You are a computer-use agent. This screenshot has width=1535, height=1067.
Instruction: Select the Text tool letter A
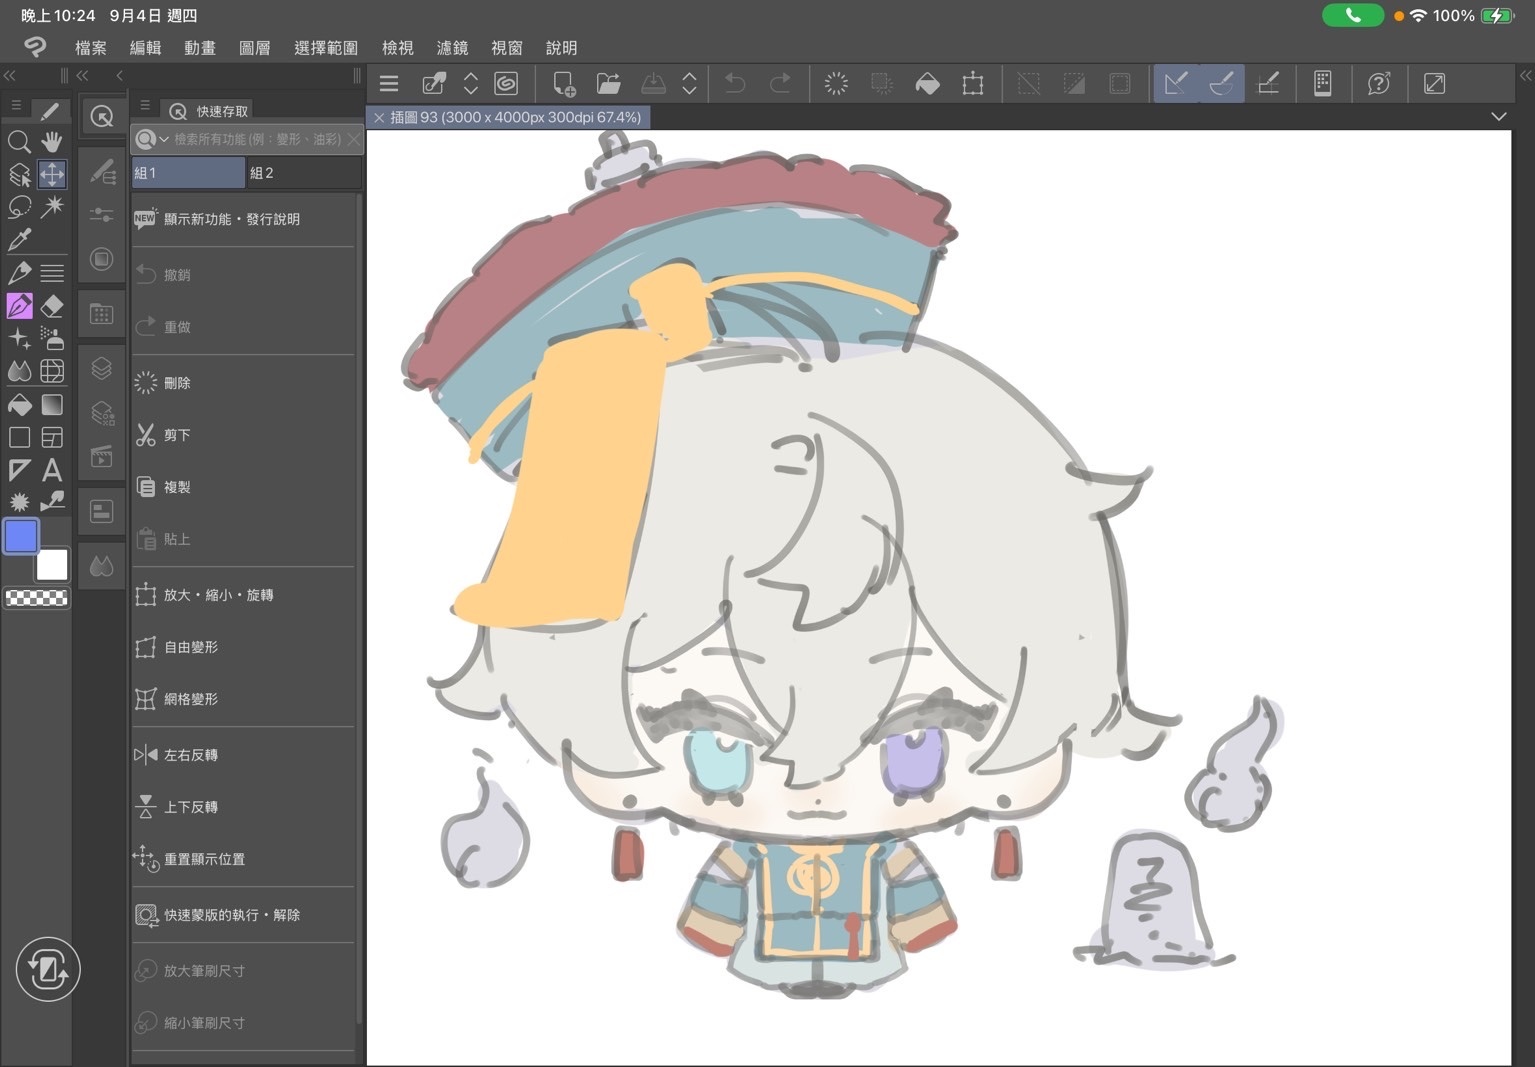pyautogui.click(x=52, y=470)
